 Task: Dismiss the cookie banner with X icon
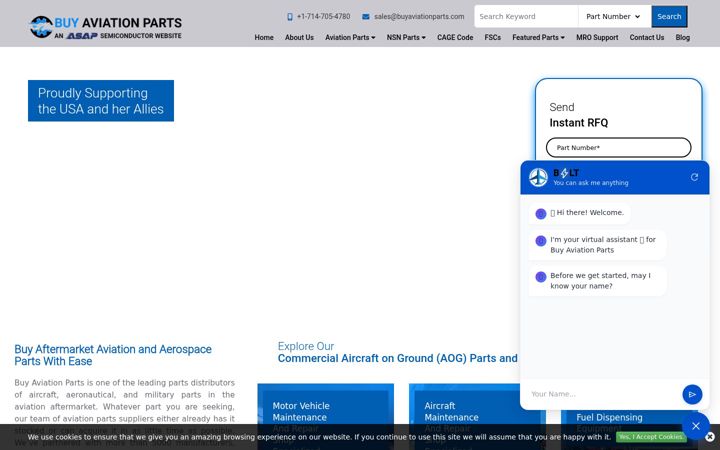(x=710, y=437)
